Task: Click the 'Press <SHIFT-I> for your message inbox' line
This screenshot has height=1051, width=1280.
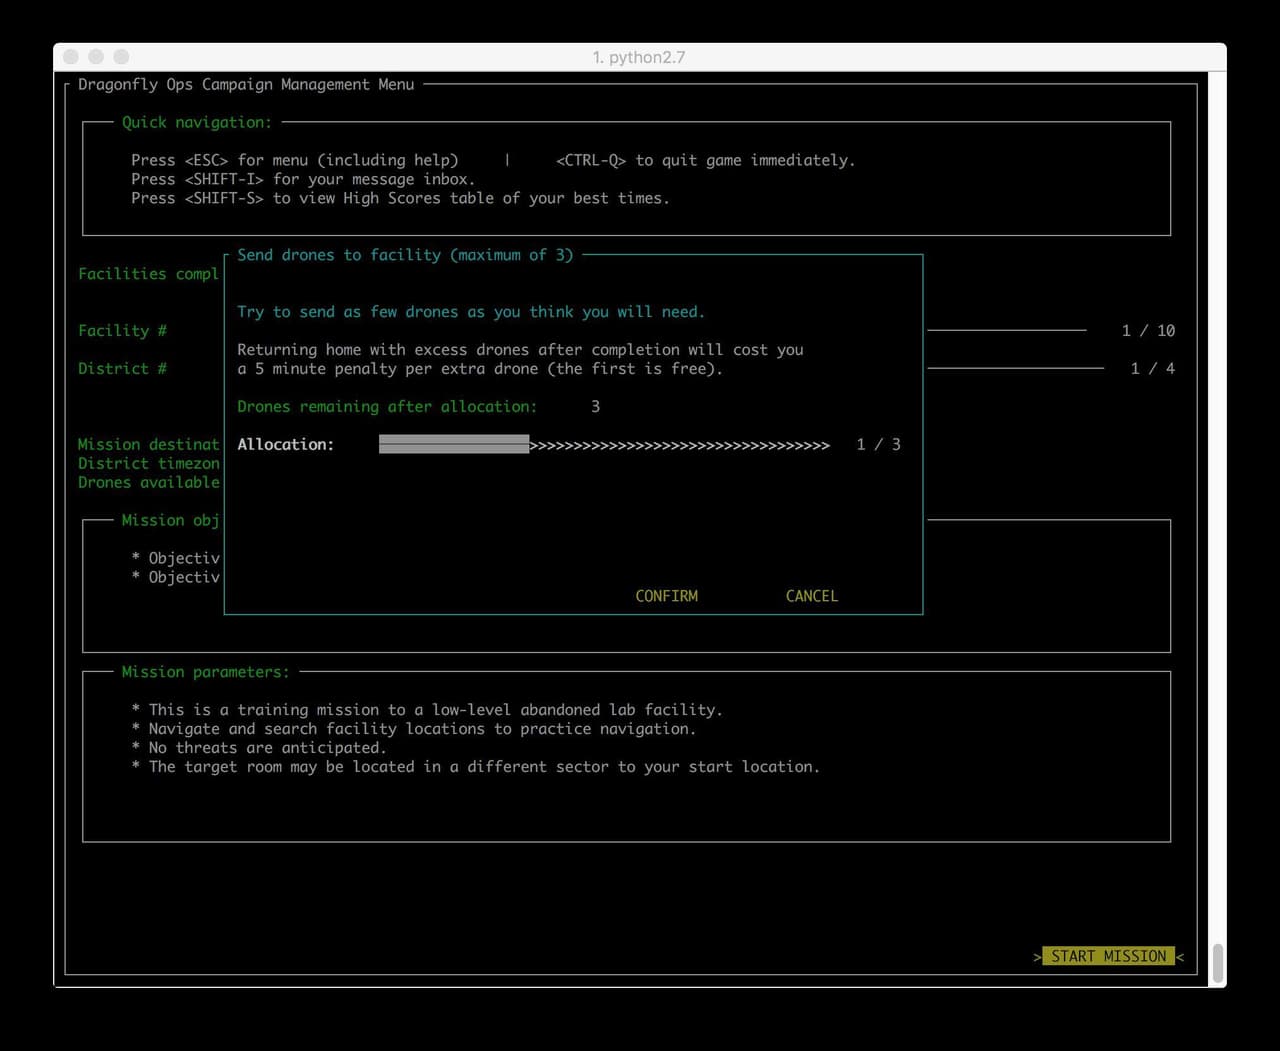Action: (x=303, y=179)
